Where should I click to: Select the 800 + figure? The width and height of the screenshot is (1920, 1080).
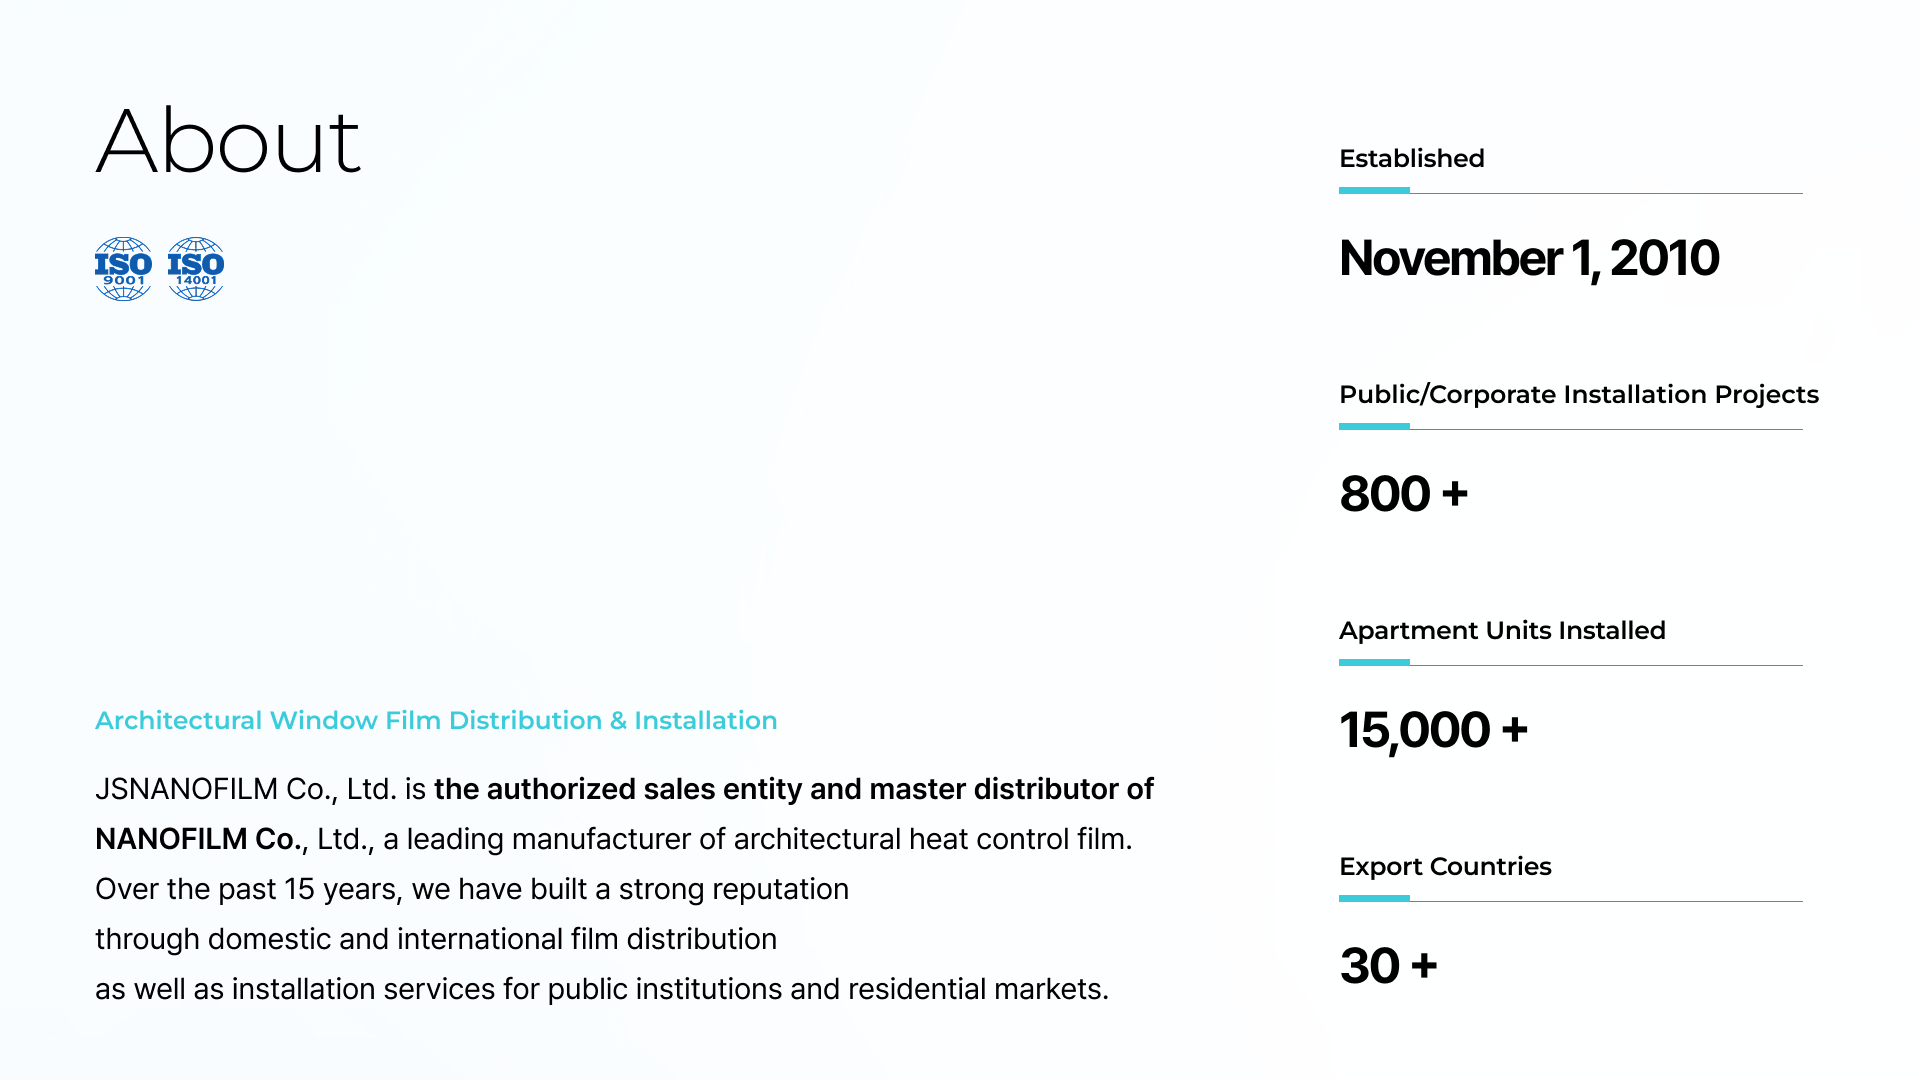pos(1403,494)
